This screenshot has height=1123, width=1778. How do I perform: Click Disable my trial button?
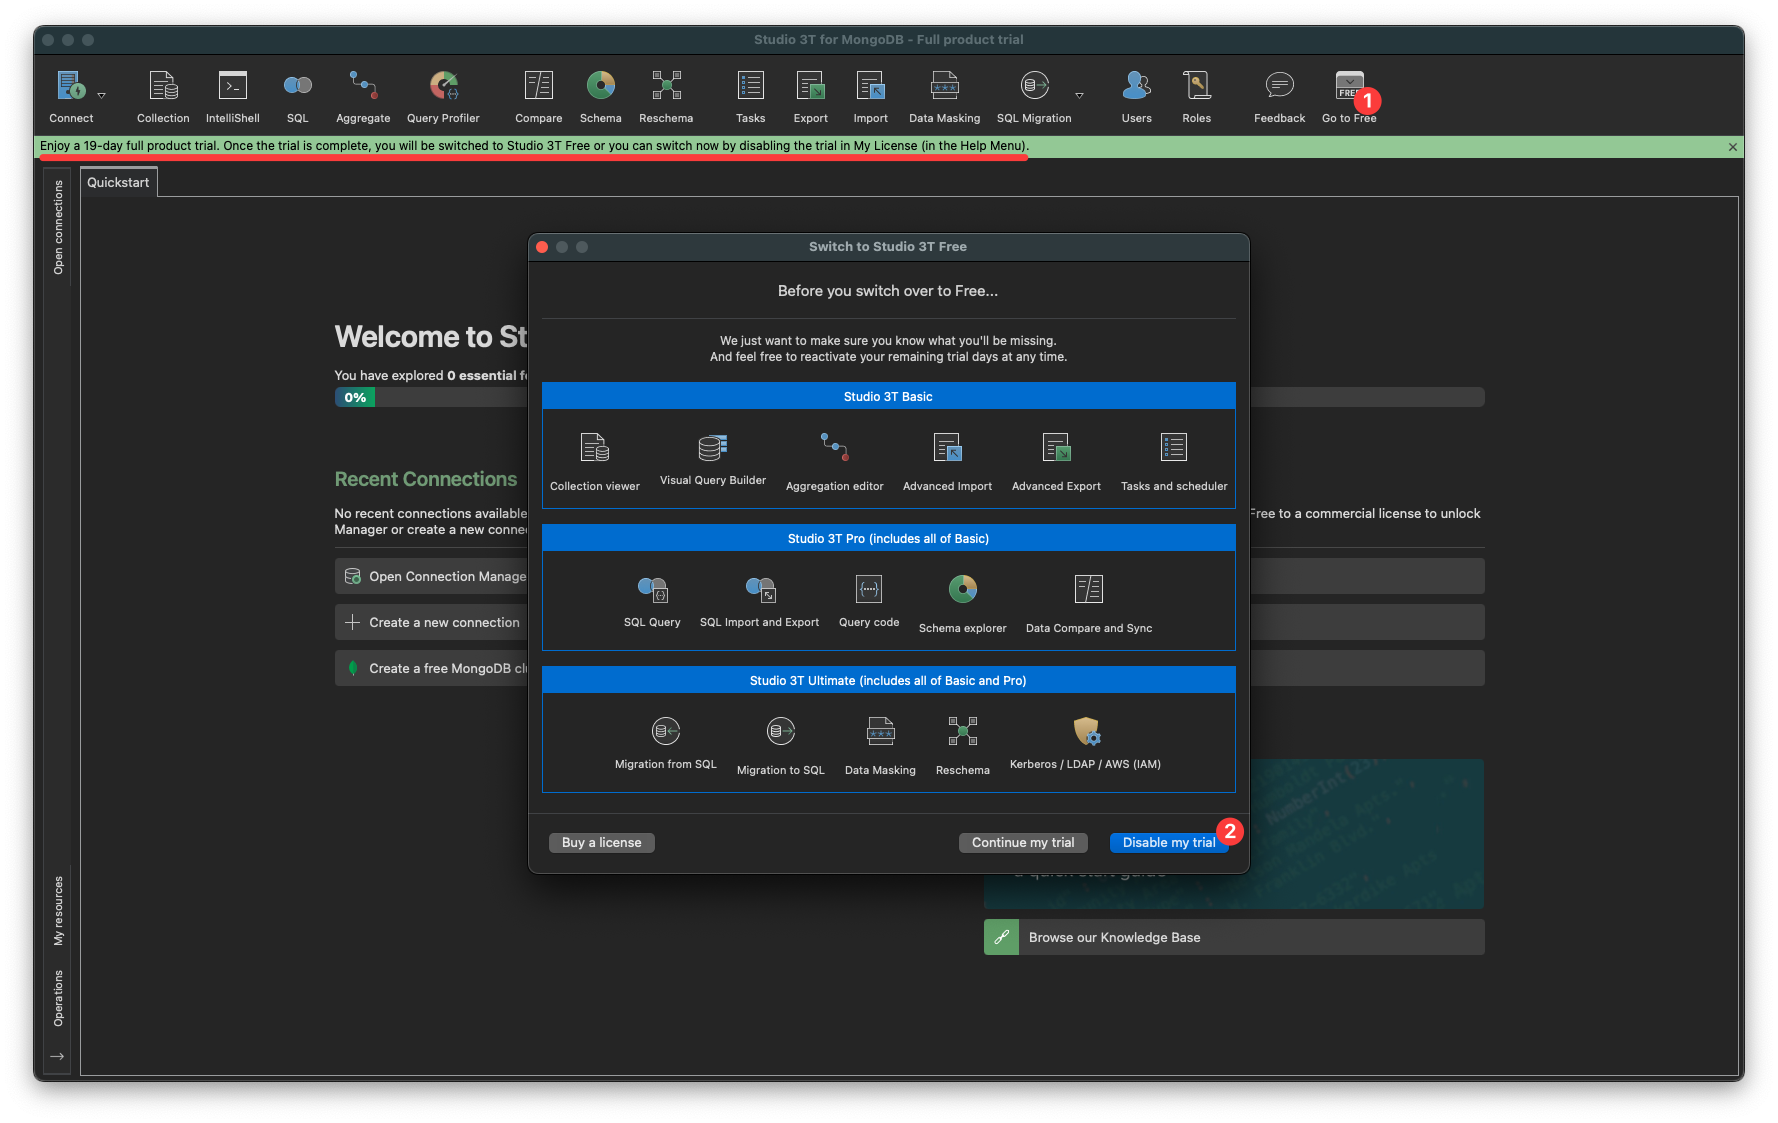point(1168,843)
